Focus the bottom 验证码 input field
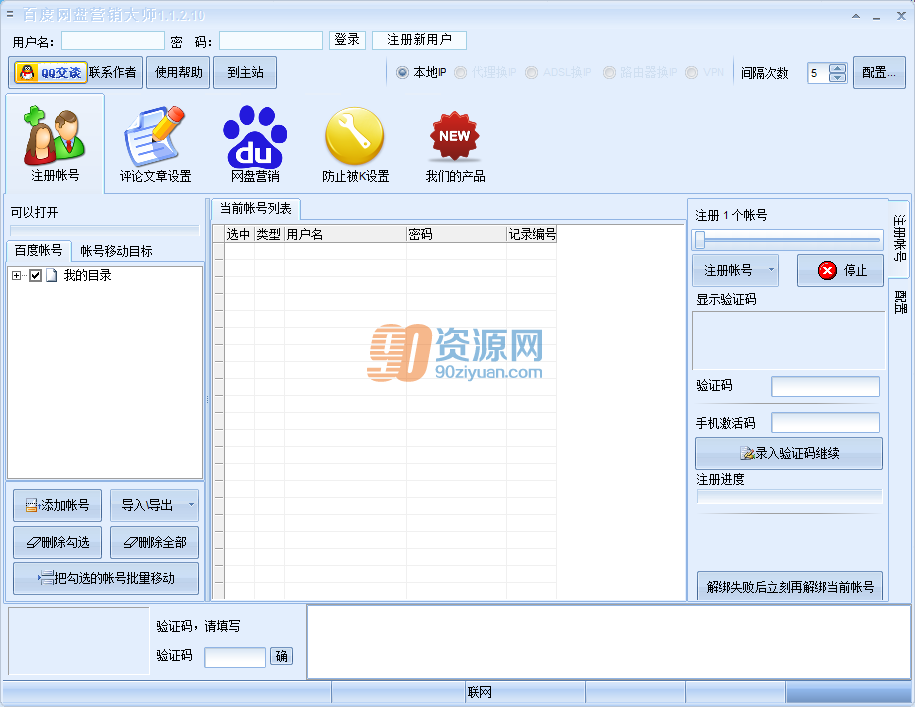915x707 pixels. click(235, 657)
